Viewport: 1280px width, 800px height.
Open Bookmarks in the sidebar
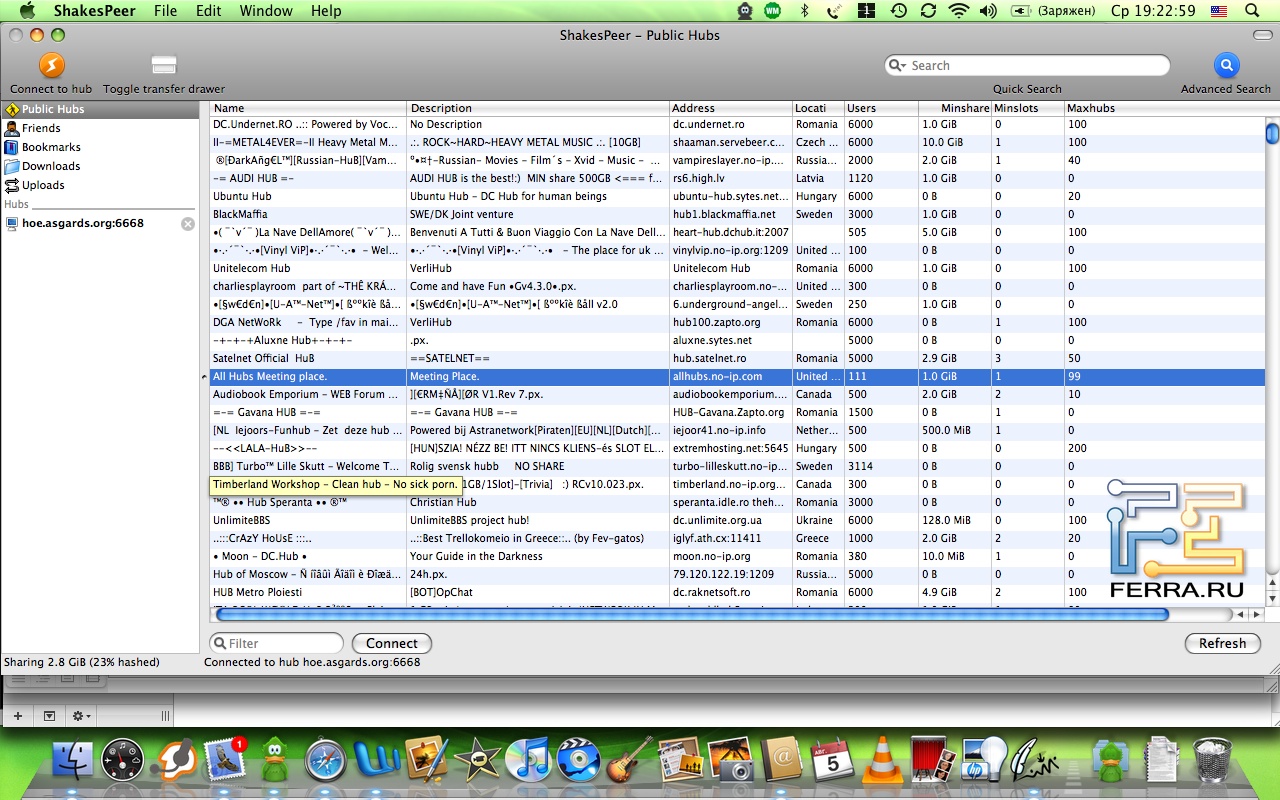pos(51,147)
